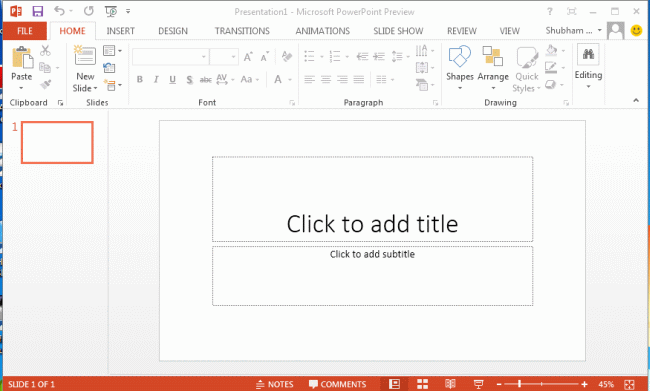
Task: Click the Copy icon
Action: pos(45,68)
